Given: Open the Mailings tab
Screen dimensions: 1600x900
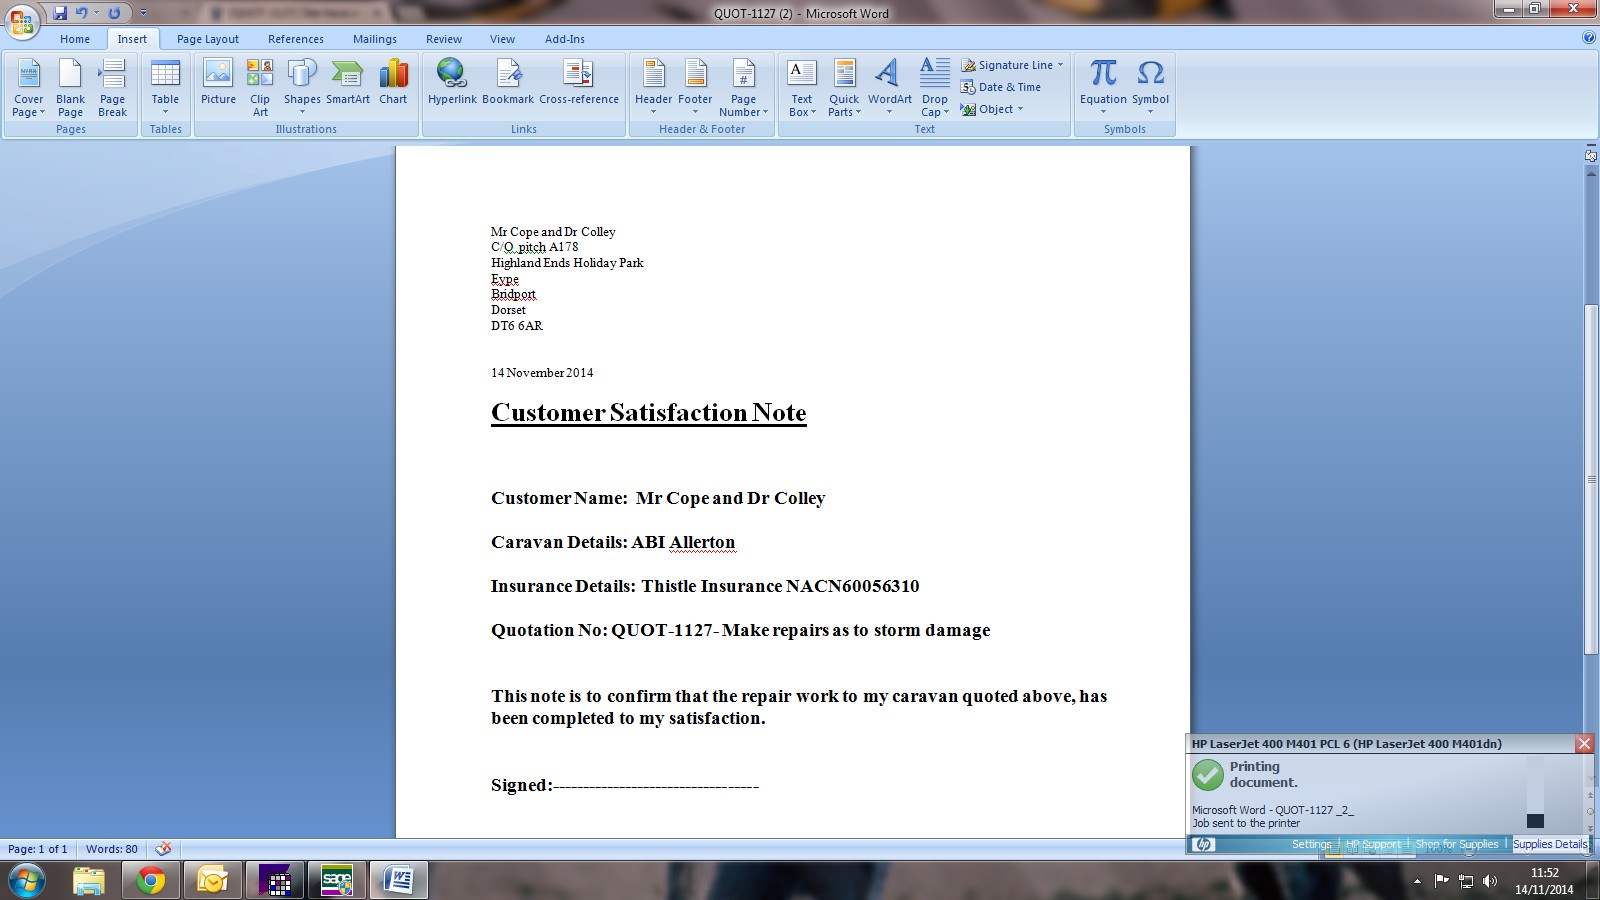Looking at the screenshot, I should (x=374, y=39).
